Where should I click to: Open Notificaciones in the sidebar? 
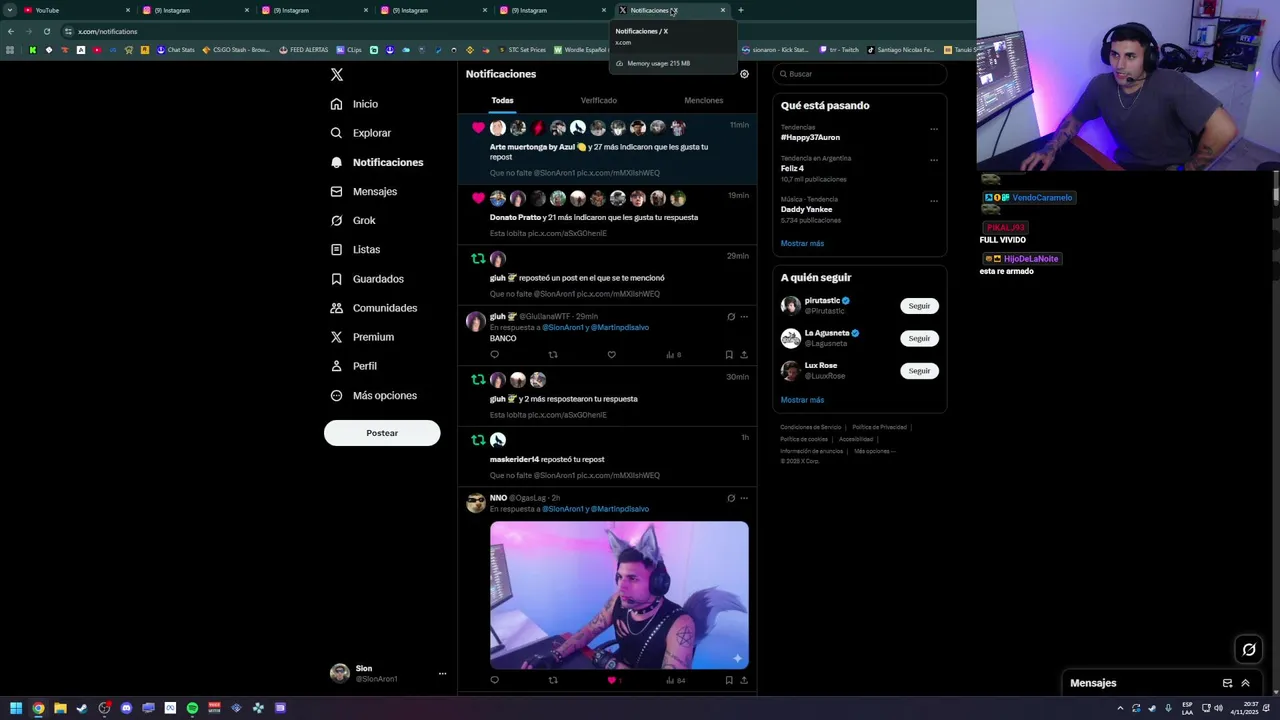click(376, 162)
